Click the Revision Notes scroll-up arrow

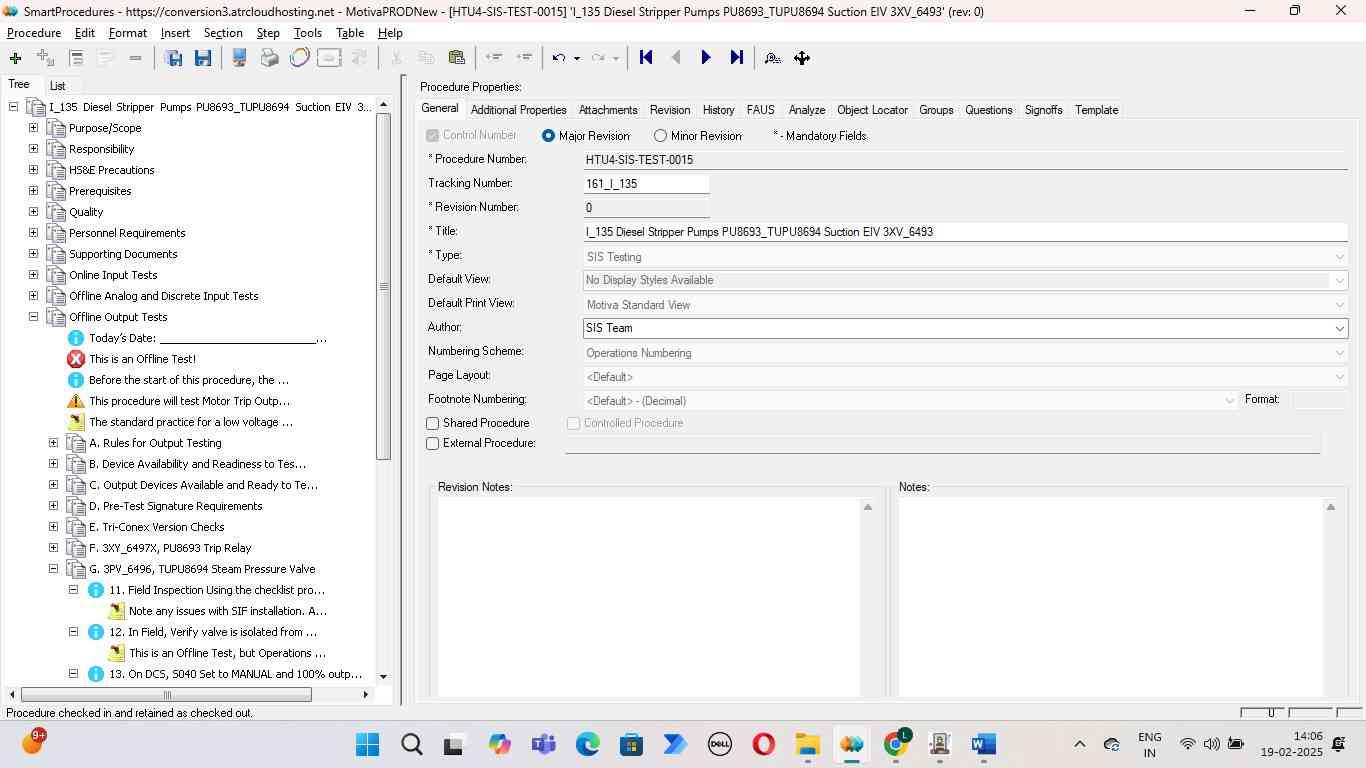point(868,508)
